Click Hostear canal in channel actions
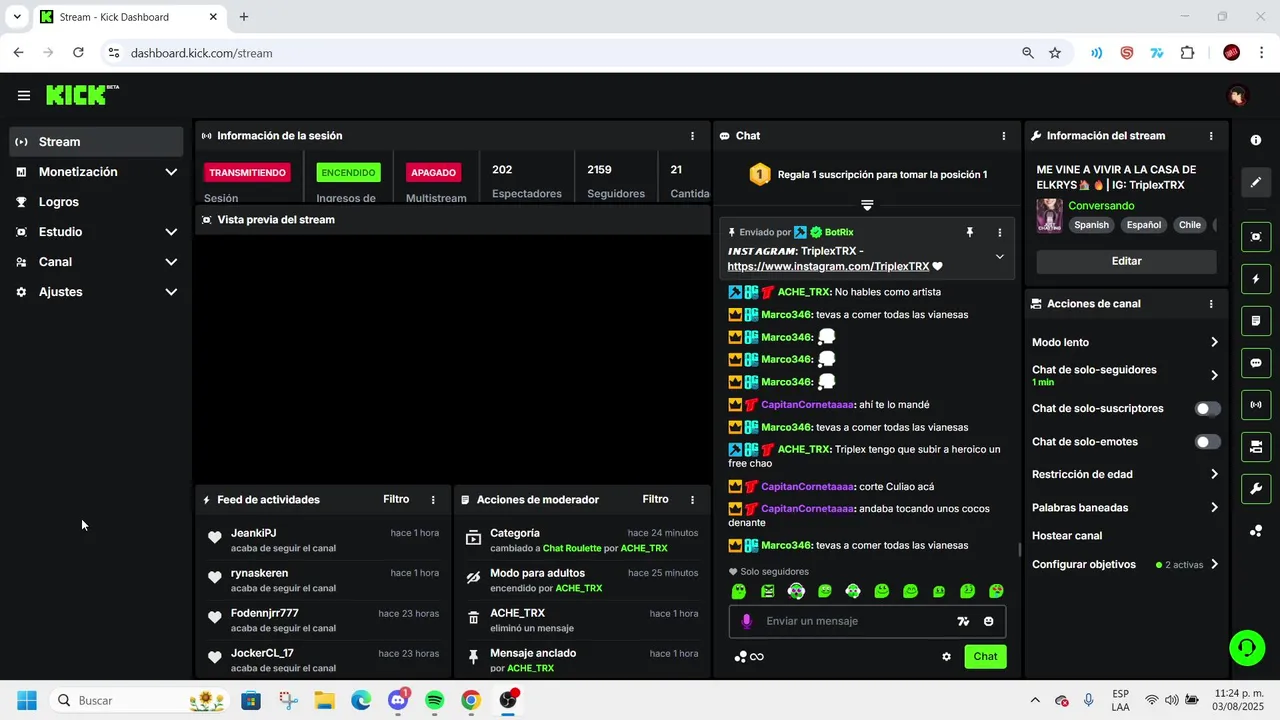 [x=1067, y=536]
